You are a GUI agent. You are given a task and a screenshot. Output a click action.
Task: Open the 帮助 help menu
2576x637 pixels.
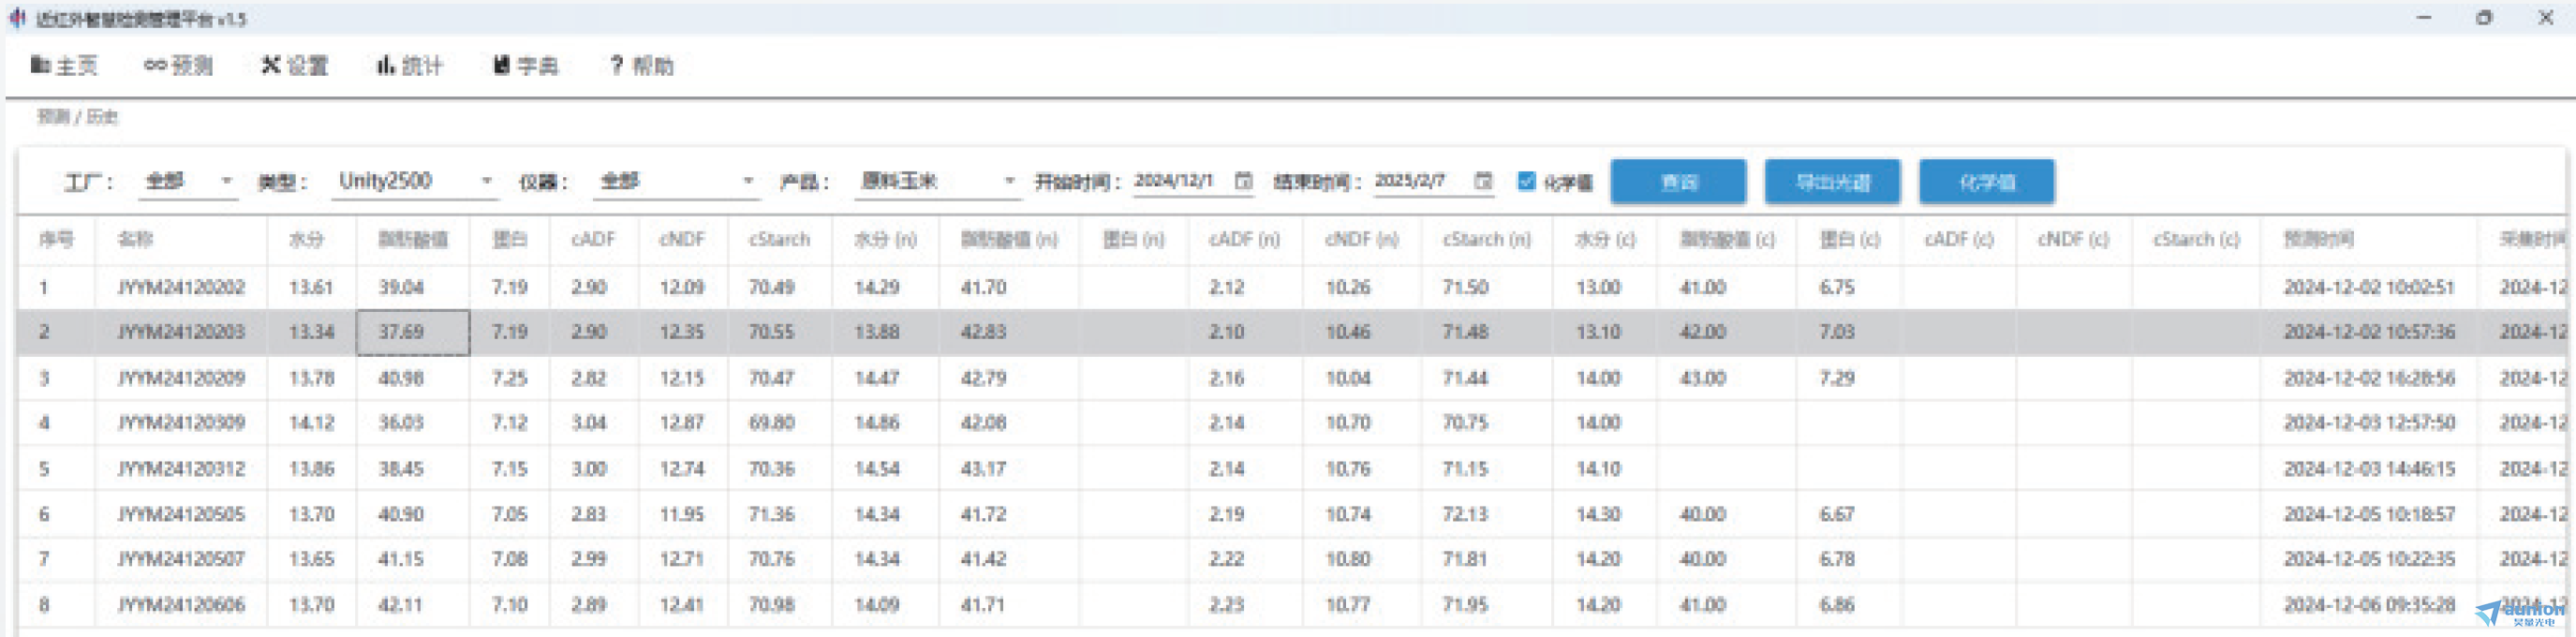[x=642, y=66]
